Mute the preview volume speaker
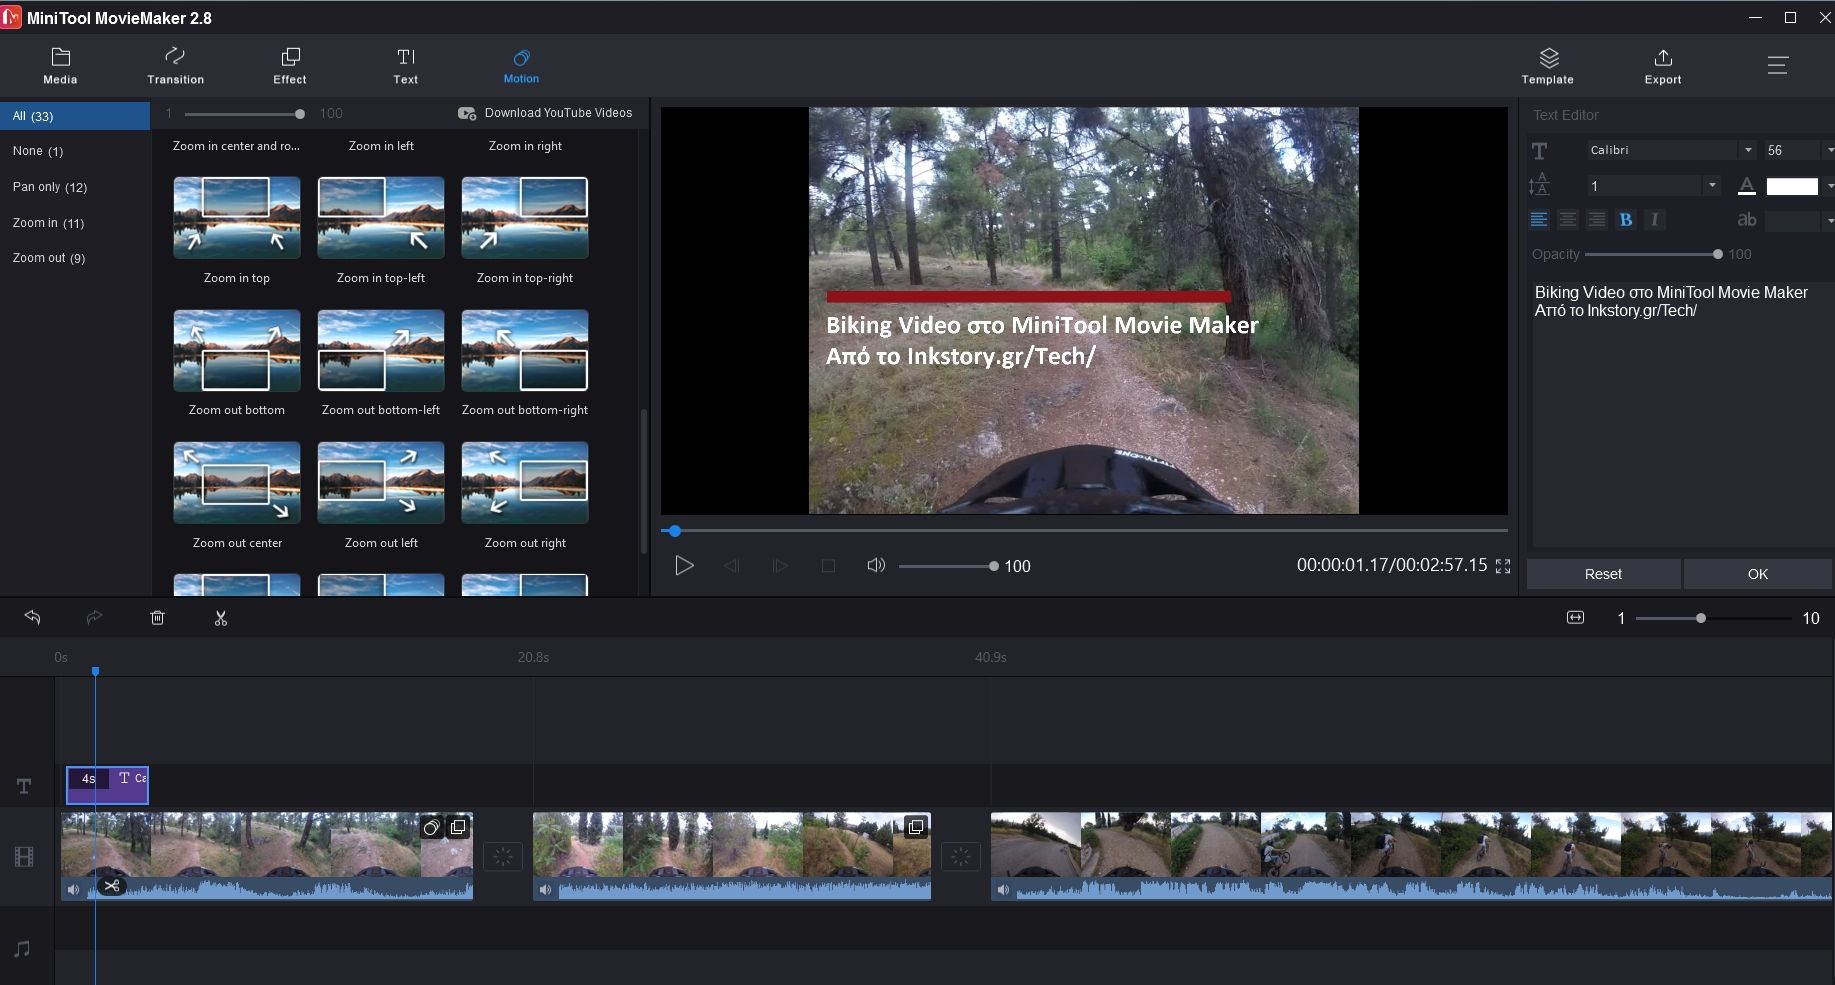Viewport: 1835px width, 985px height. [876, 566]
